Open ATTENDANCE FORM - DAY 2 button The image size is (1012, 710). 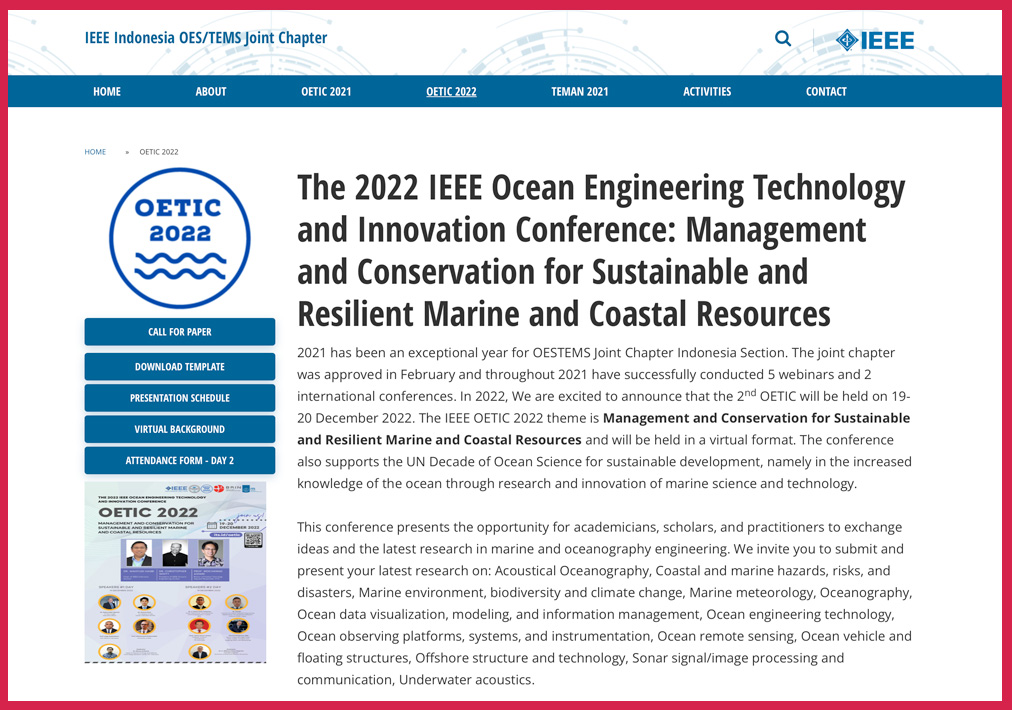tap(180, 461)
